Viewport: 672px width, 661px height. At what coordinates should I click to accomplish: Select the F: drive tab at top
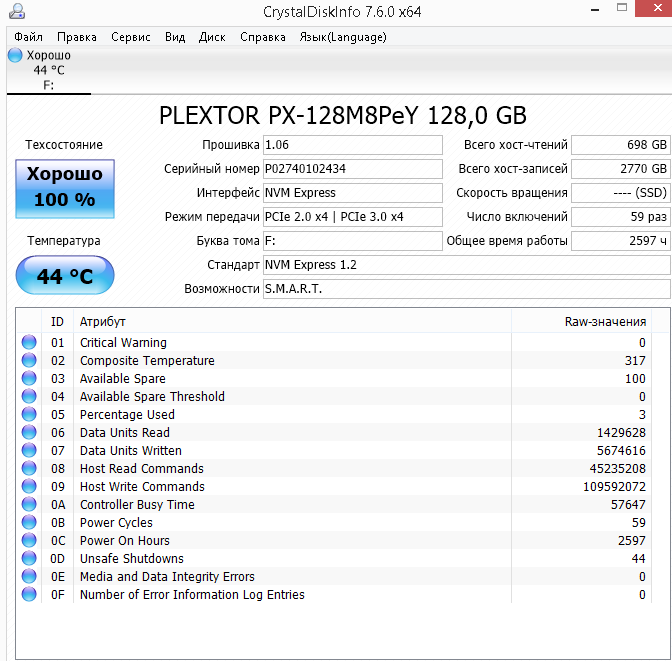coord(48,70)
